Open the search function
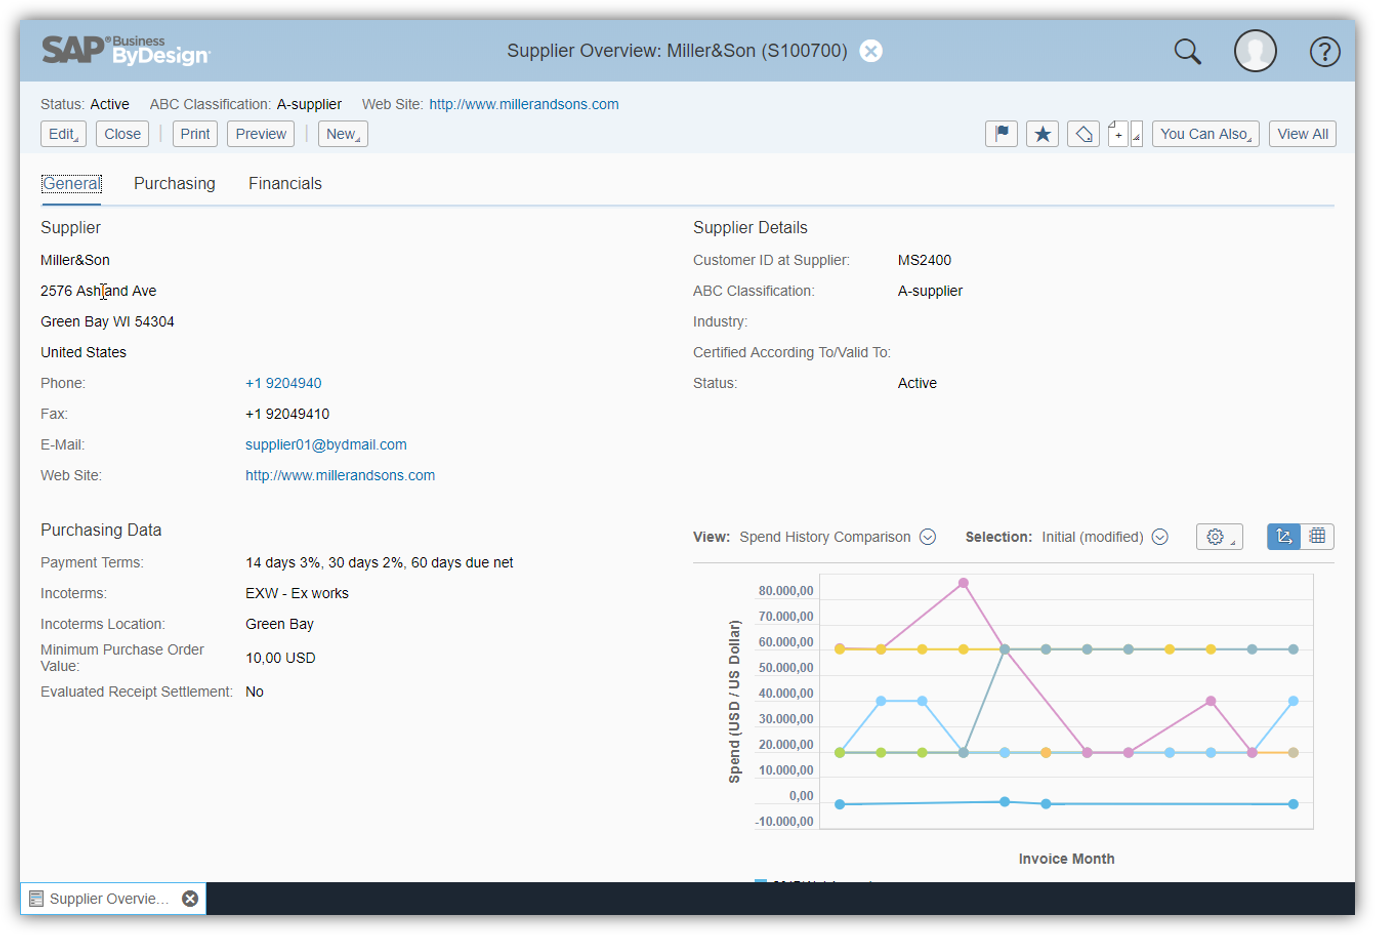This screenshot has width=1375, height=935. (x=1188, y=50)
